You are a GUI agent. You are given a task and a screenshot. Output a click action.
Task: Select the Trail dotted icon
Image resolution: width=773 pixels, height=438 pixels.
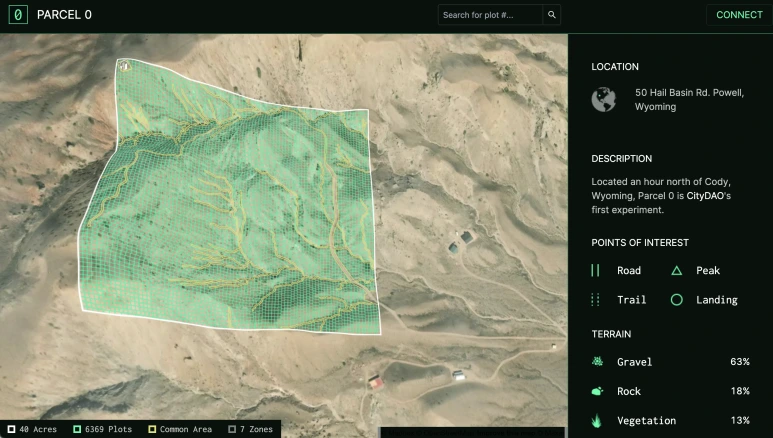click(595, 300)
